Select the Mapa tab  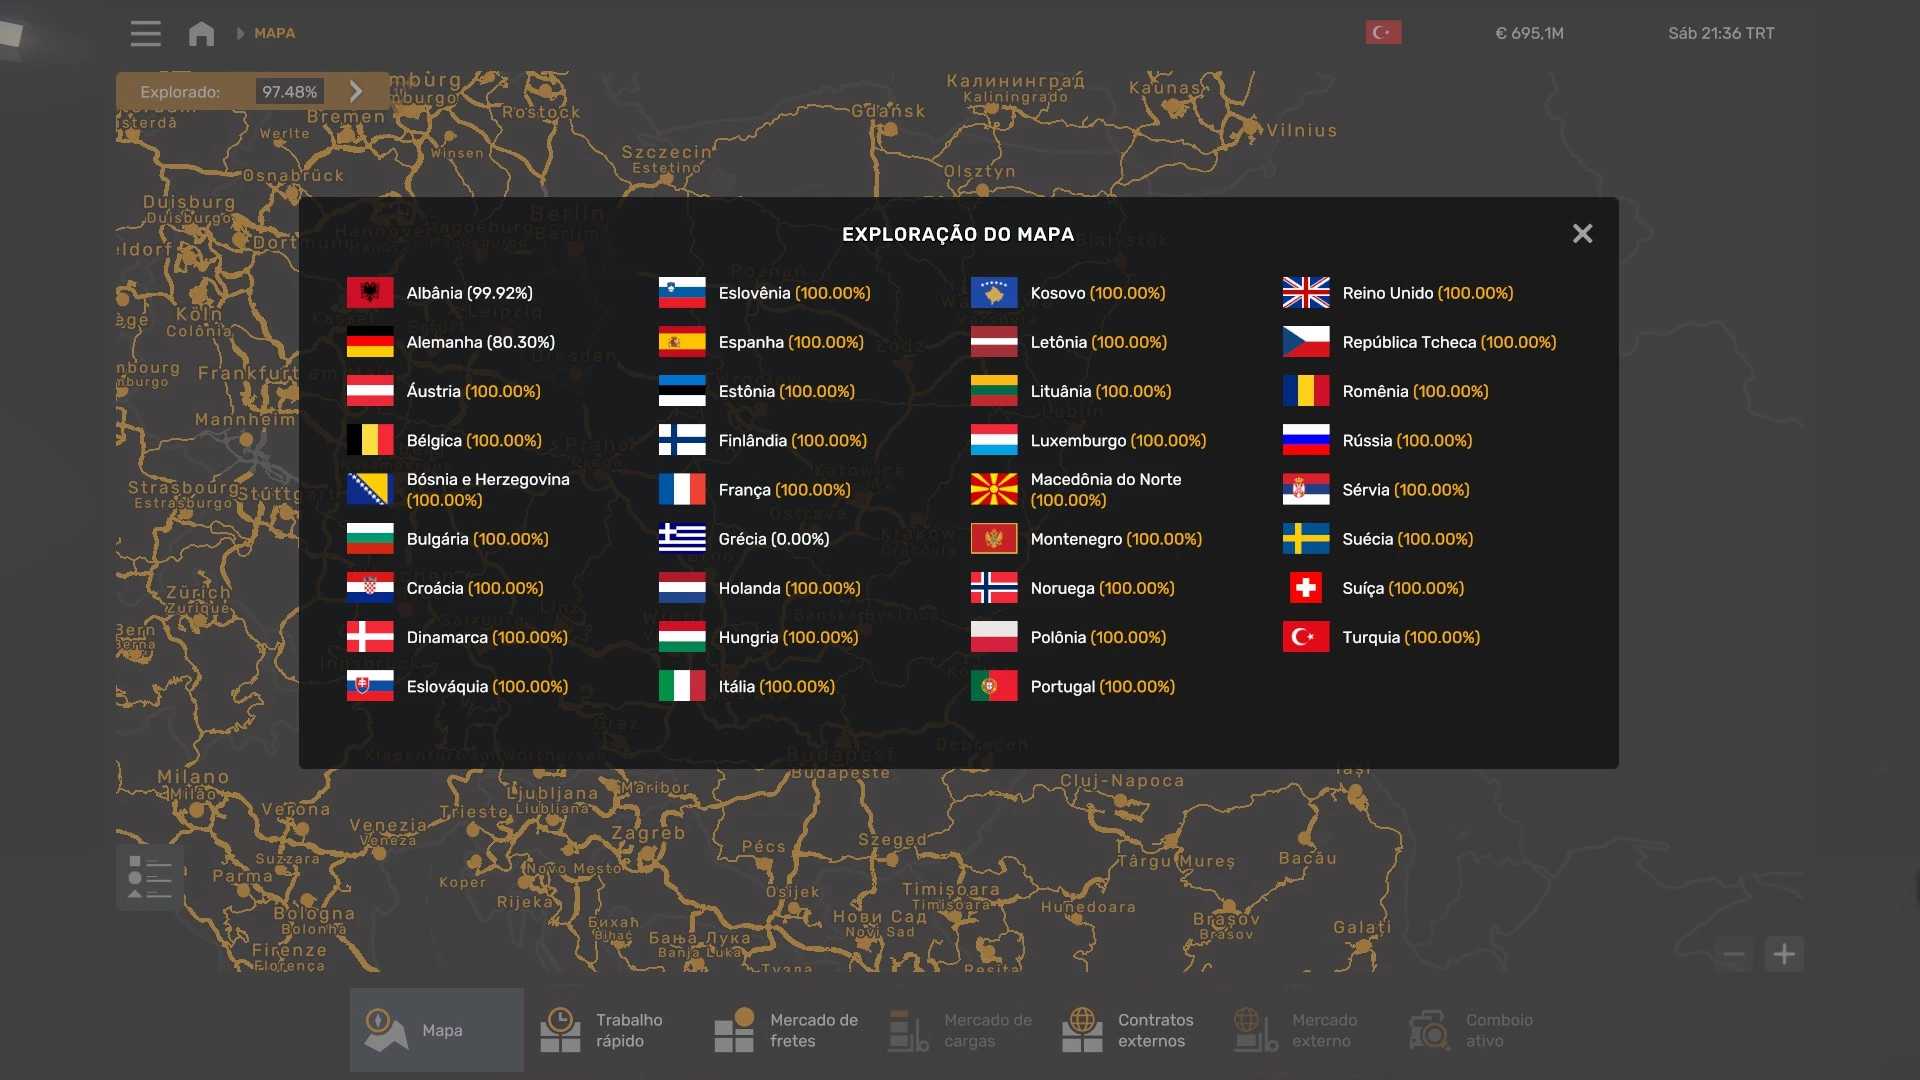[437, 1030]
